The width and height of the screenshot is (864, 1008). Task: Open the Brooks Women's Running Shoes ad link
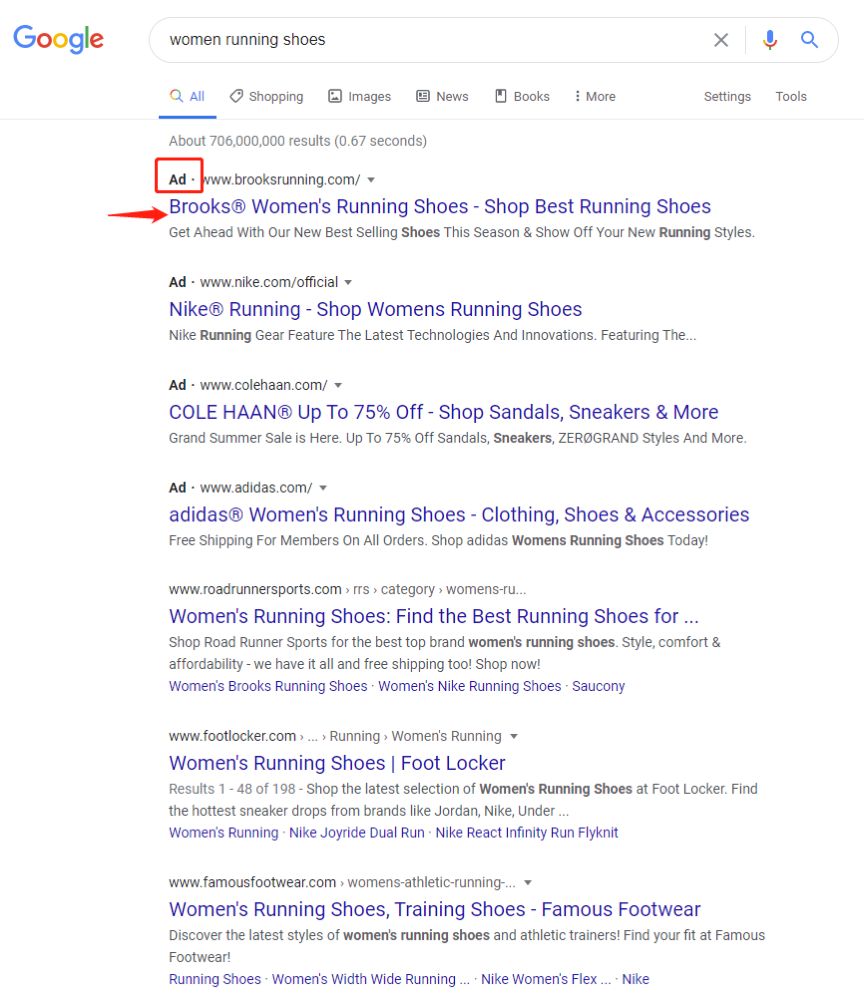pos(440,206)
